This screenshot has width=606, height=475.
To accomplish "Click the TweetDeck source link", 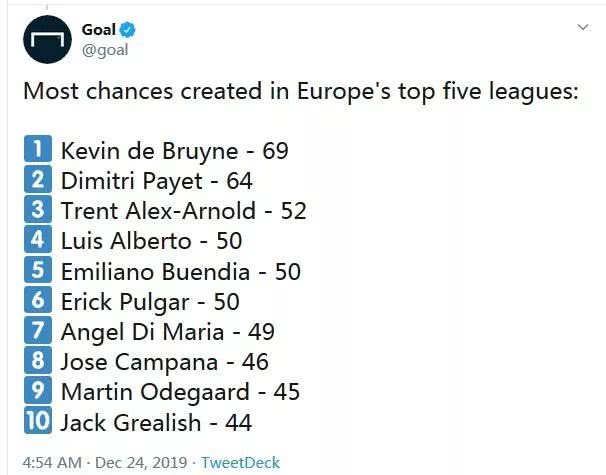I will pyautogui.click(x=240, y=463).
